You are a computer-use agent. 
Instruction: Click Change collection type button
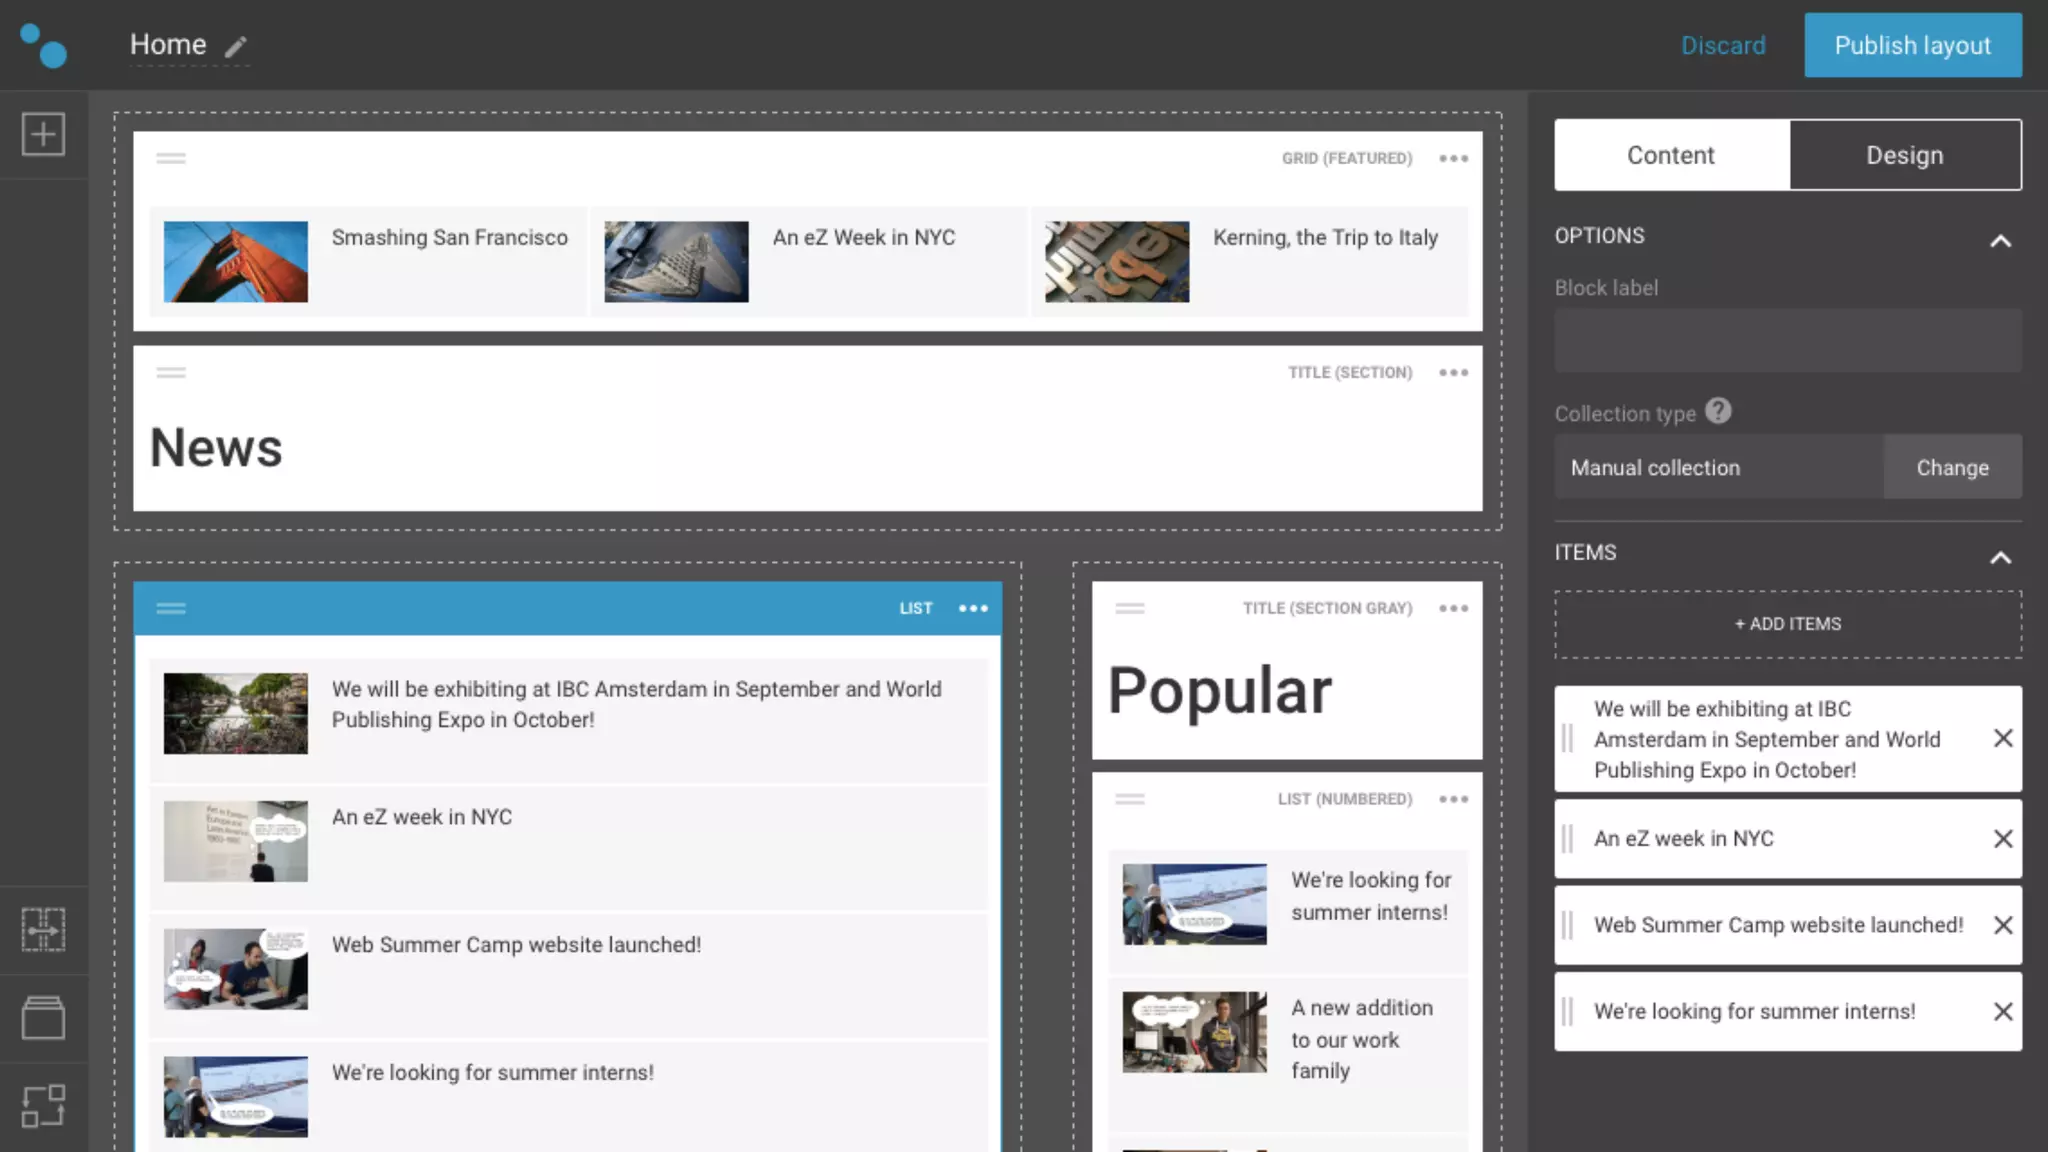(x=1952, y=467)
